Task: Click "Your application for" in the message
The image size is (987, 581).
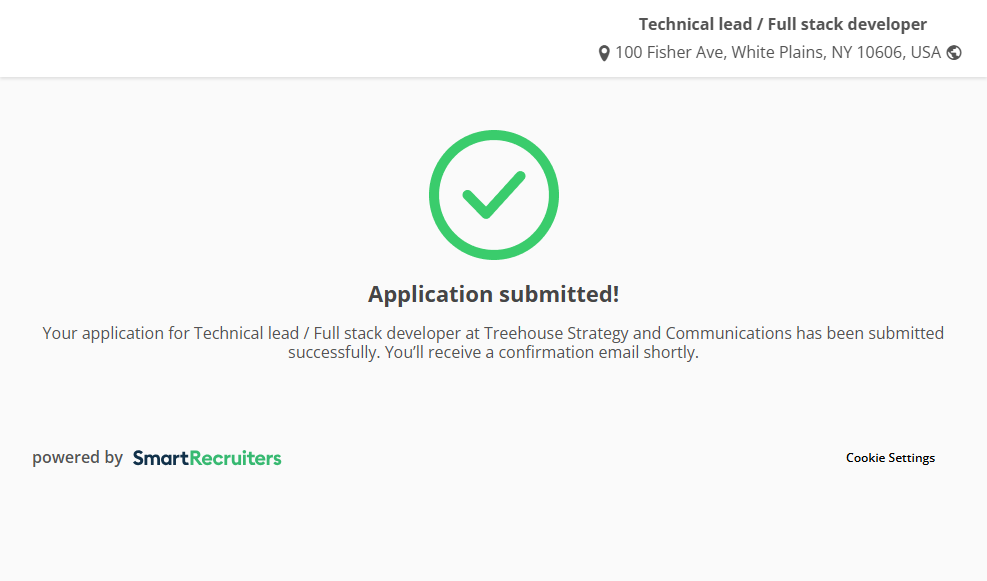Action: click(x=116, y=333)
